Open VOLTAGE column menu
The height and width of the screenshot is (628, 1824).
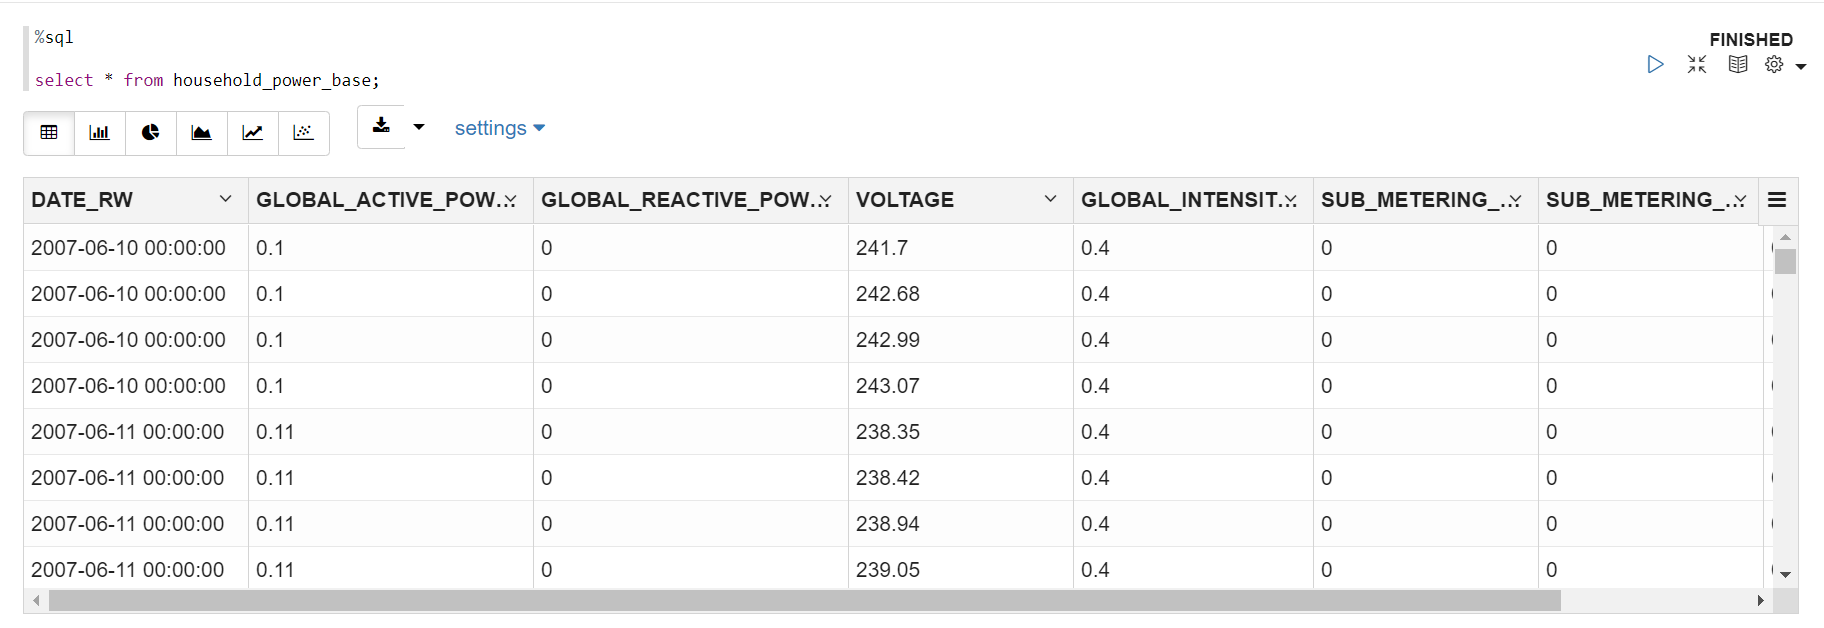tap(1050, 199)
